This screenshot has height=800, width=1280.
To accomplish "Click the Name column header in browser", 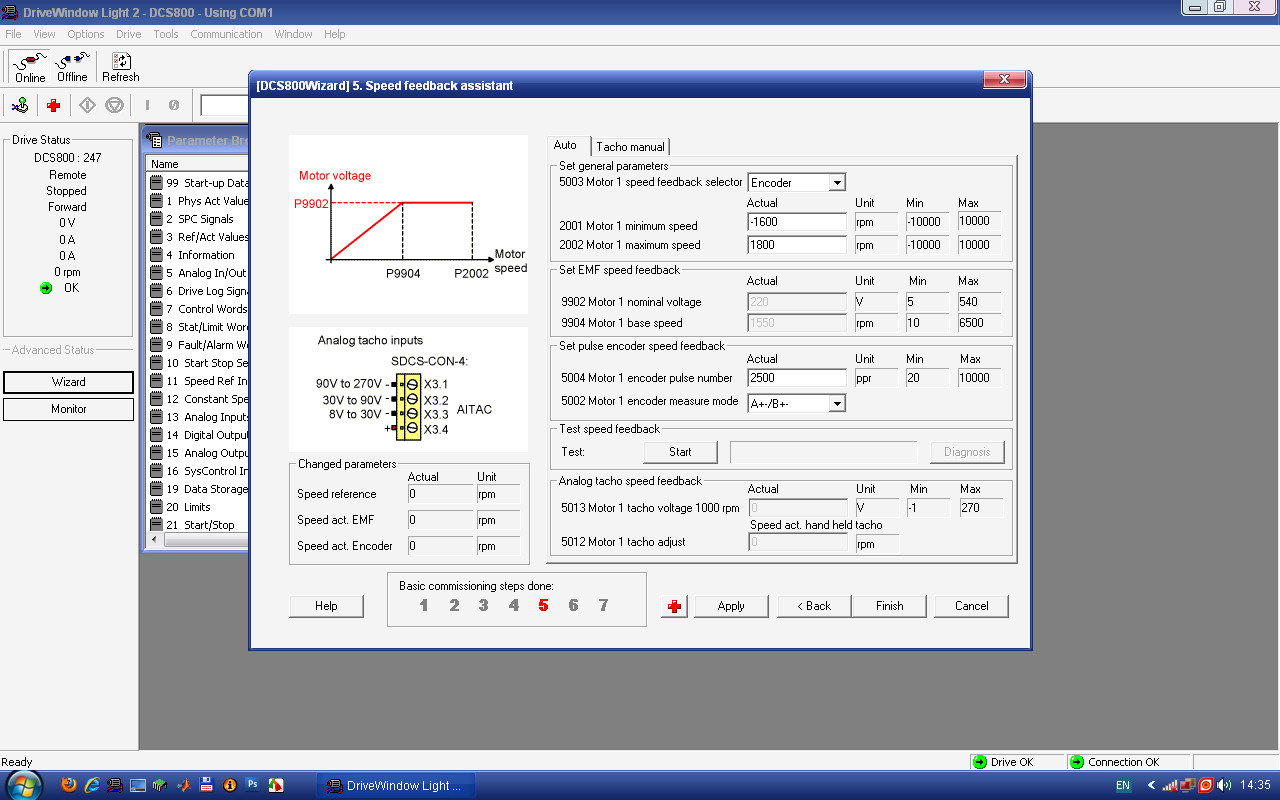I will point(197,164).
